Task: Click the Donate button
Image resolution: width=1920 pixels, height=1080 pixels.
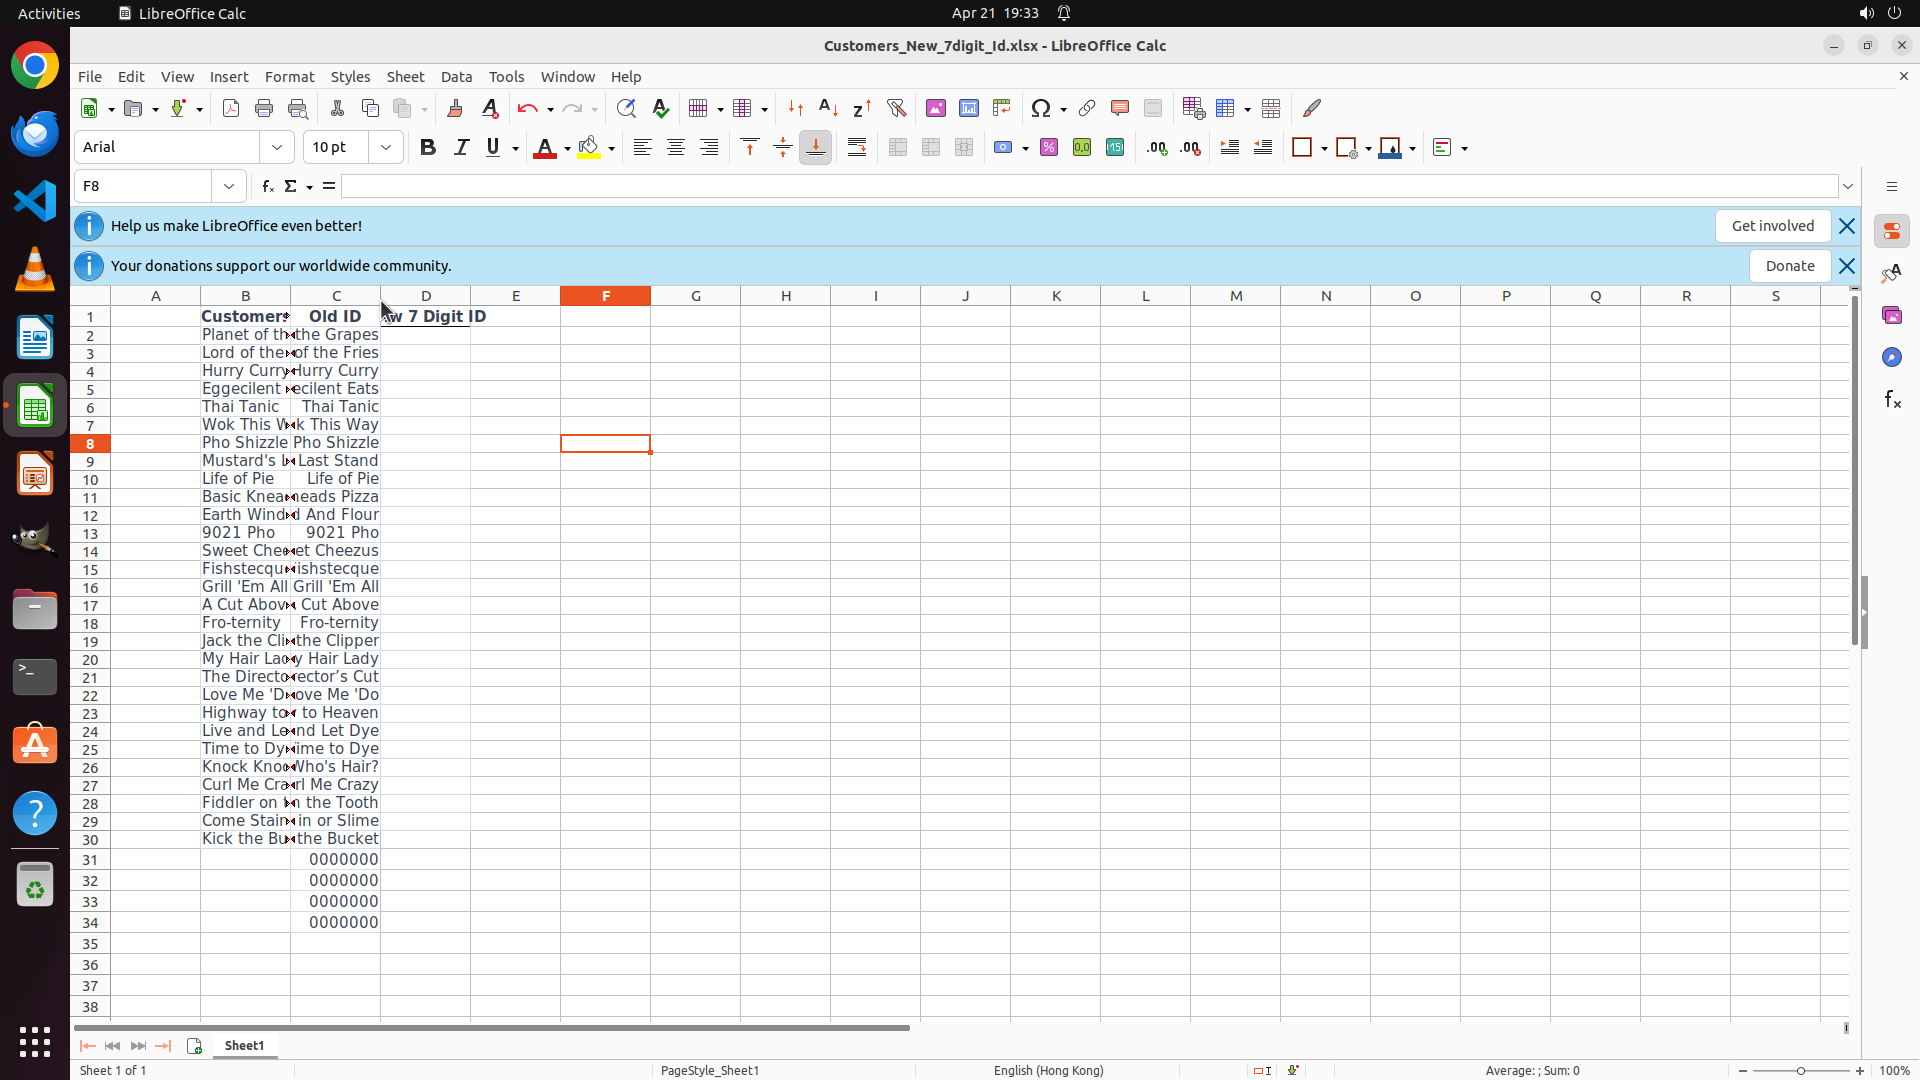Action: point(1789,266)
